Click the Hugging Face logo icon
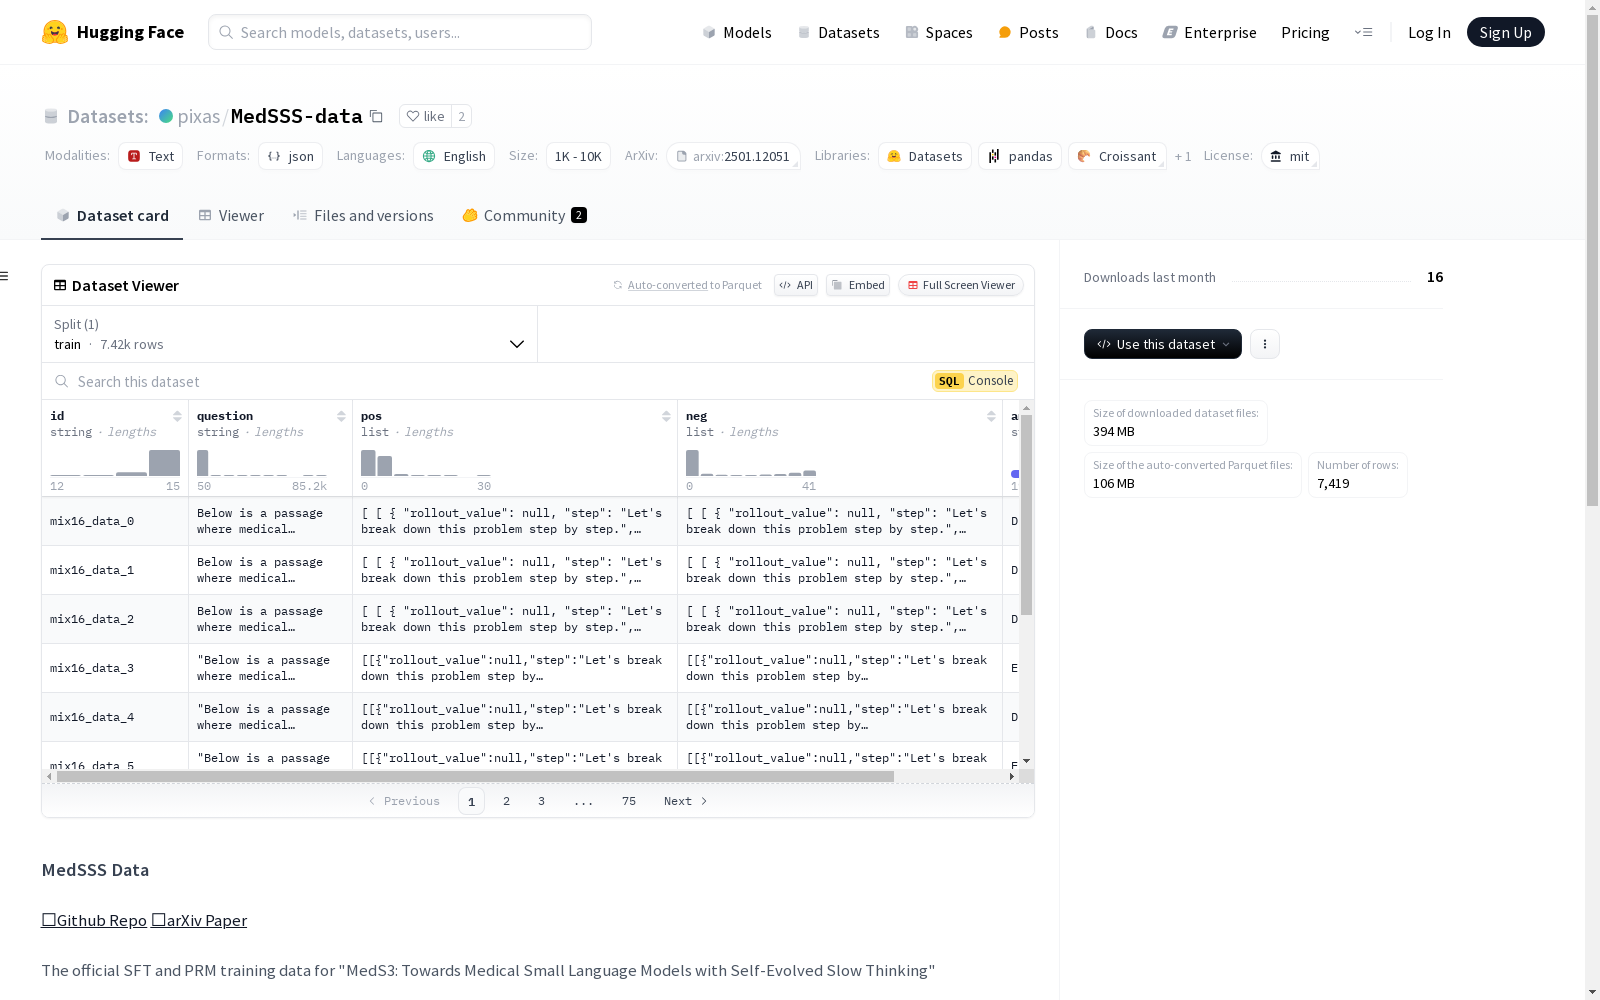Viewport: 1600px width, 1000px height. pyautogui.click(x=55, y=32)
